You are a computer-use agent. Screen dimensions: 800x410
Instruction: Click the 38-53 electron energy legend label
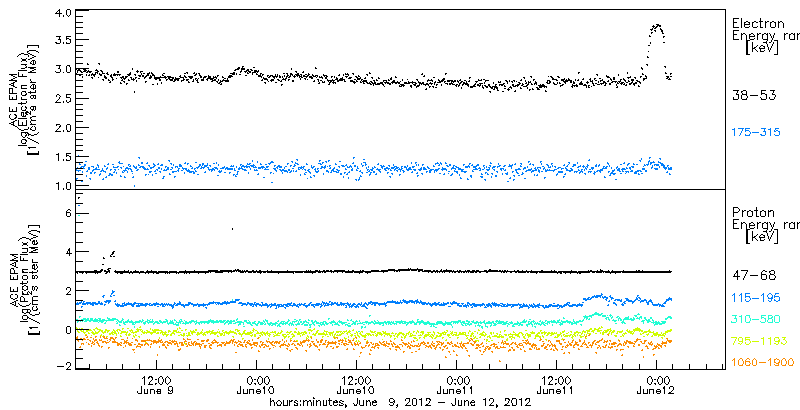[754, 96]
